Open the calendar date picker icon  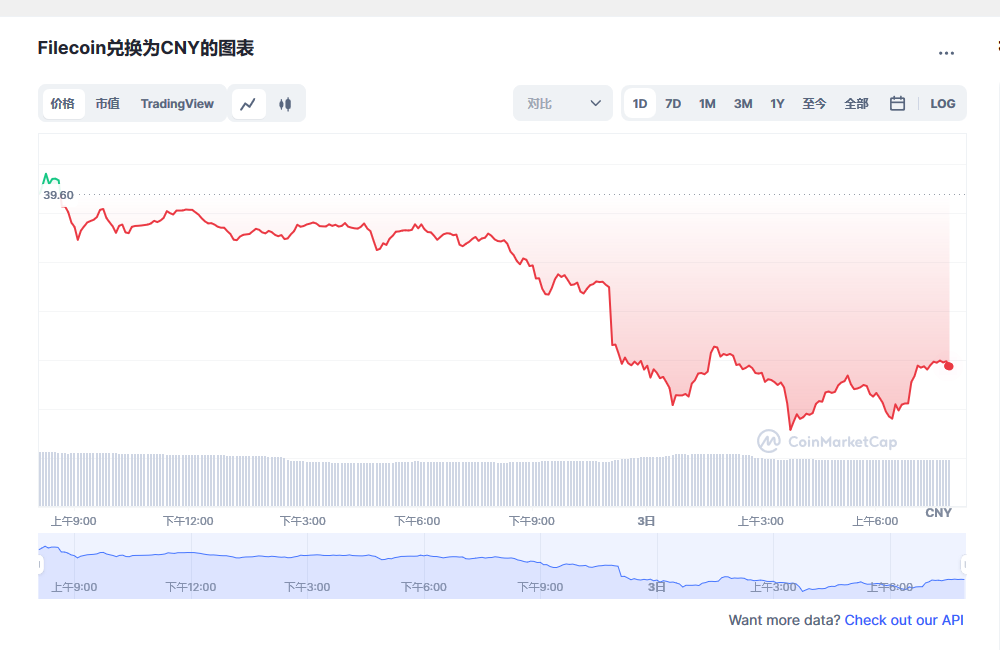tap(896, 103)
